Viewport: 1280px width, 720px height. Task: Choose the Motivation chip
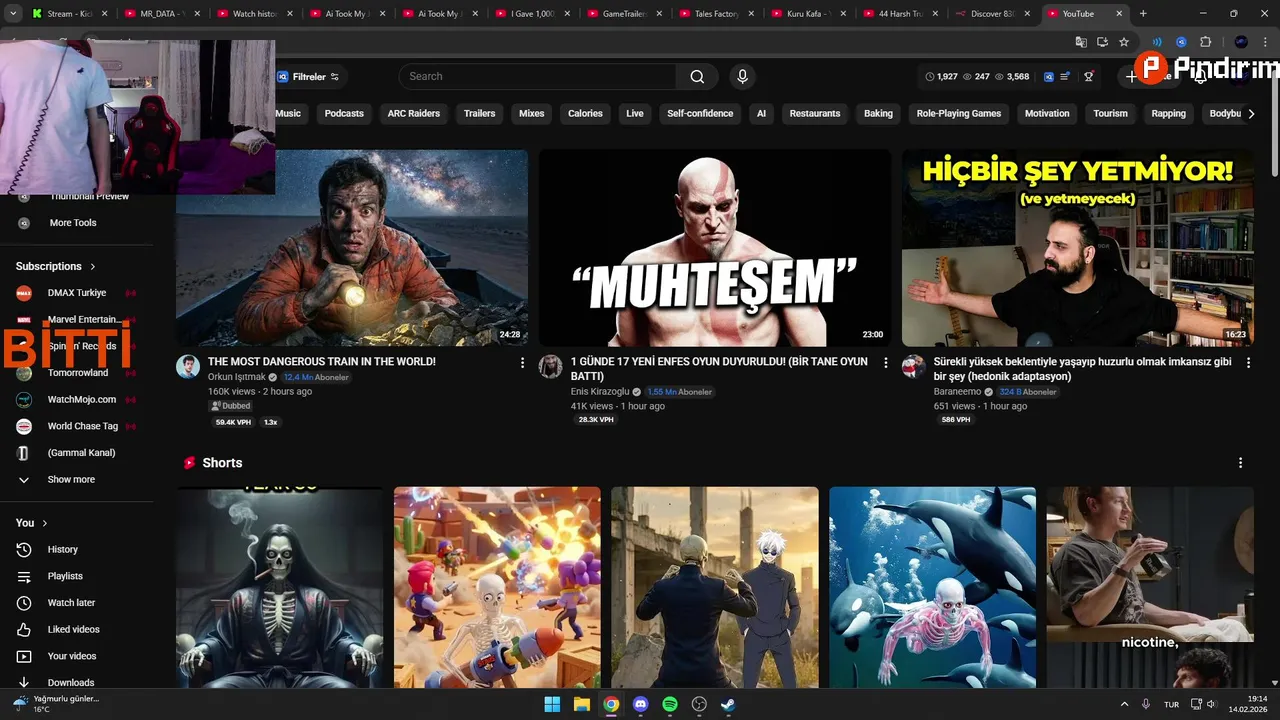pos(1047,114)
